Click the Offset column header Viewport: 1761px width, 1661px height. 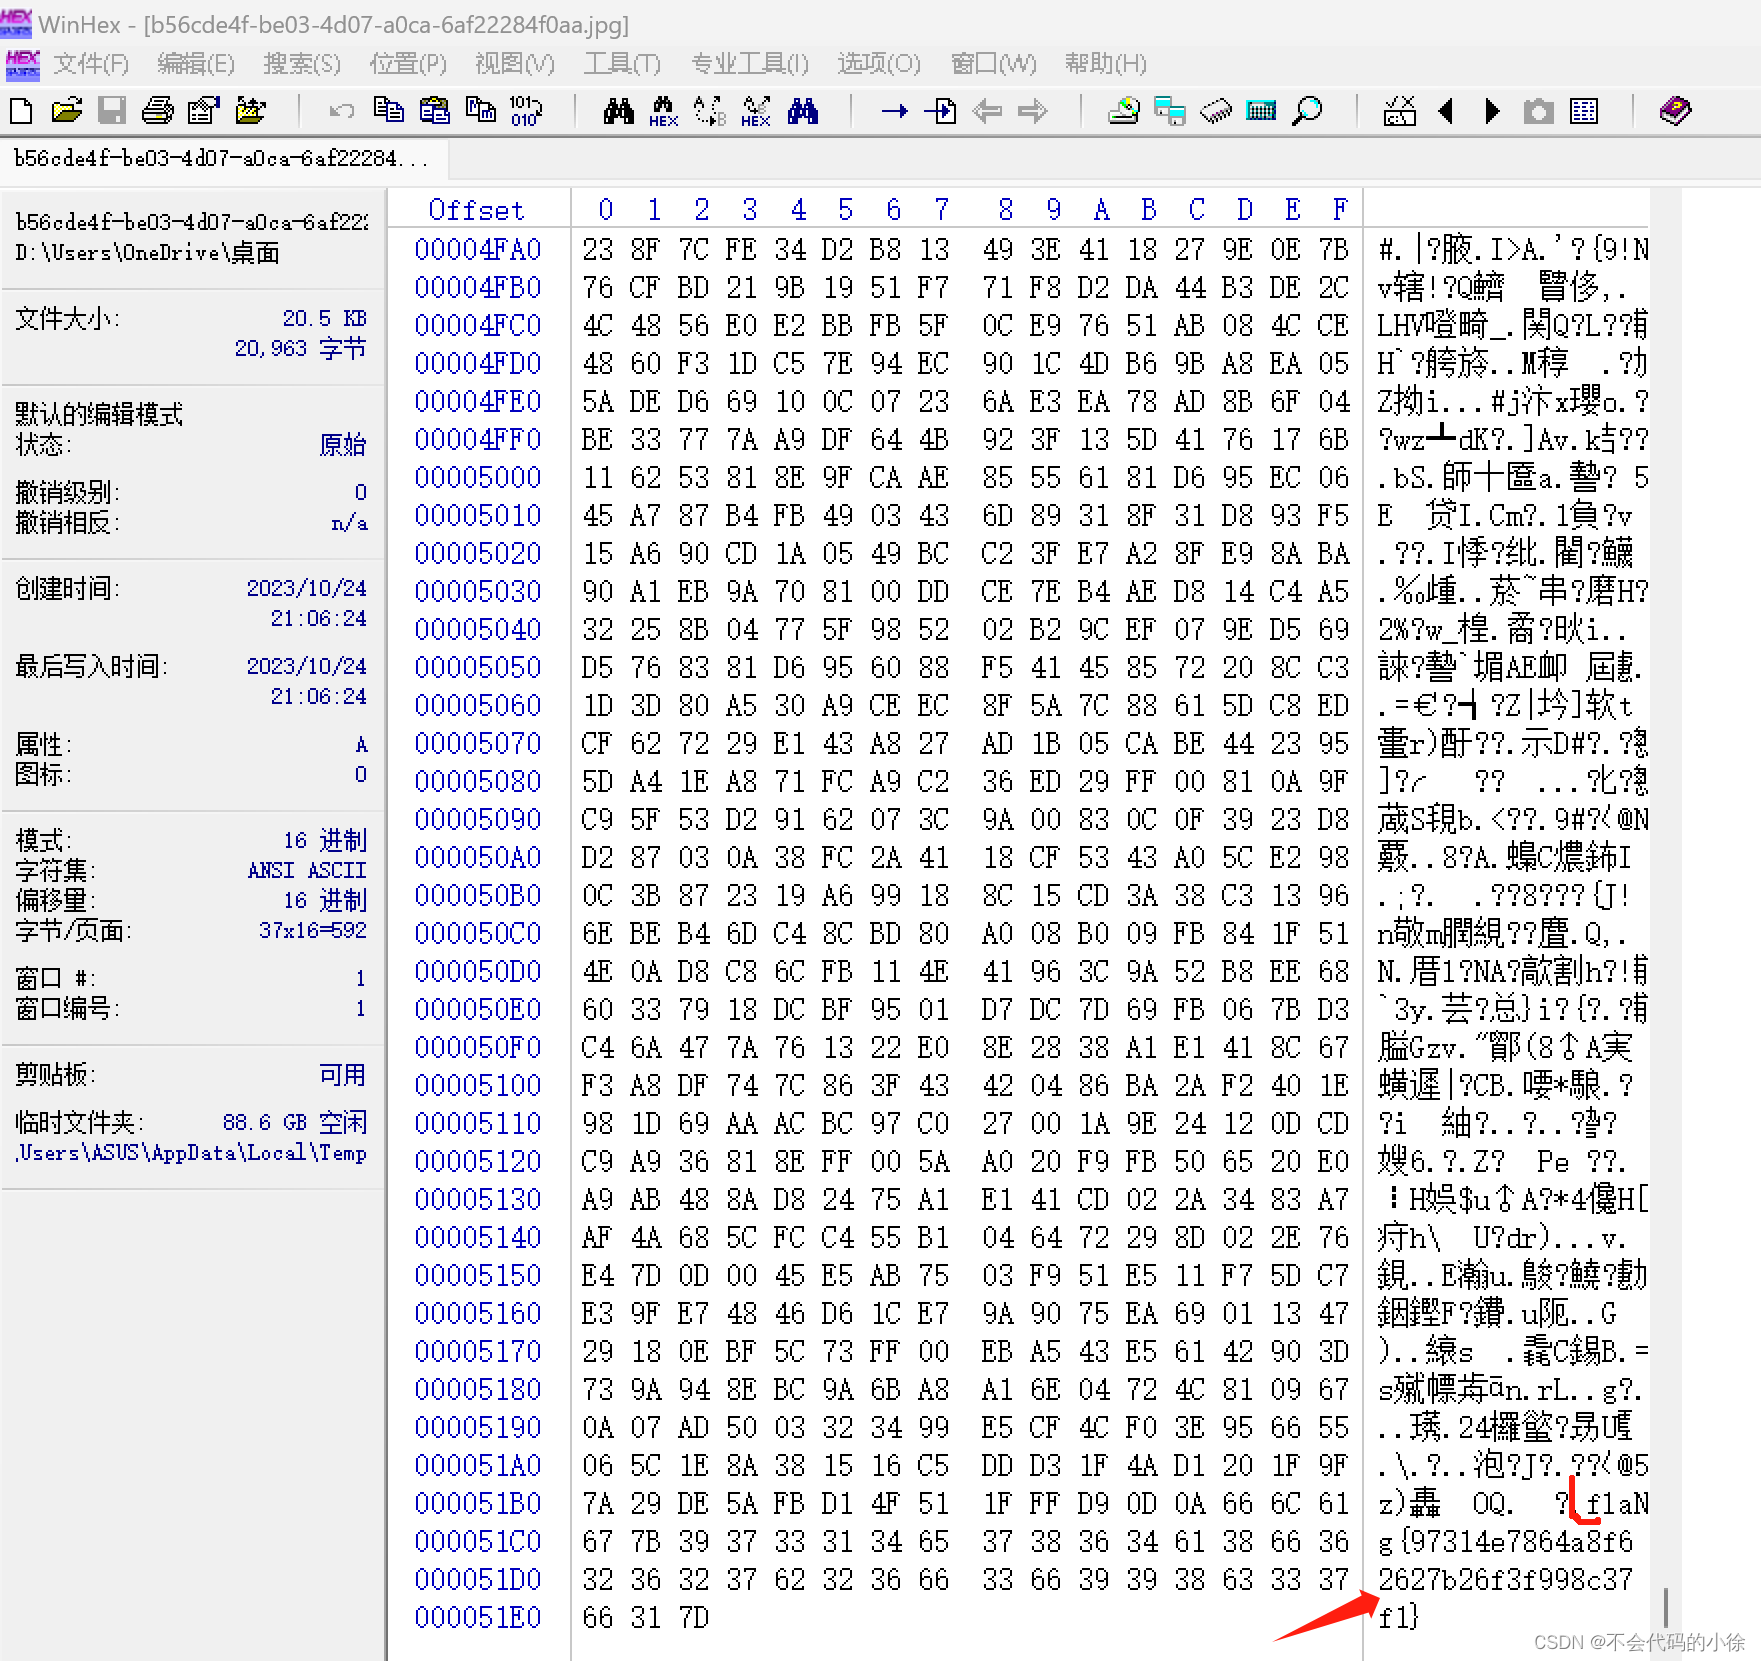pos(476,210)
